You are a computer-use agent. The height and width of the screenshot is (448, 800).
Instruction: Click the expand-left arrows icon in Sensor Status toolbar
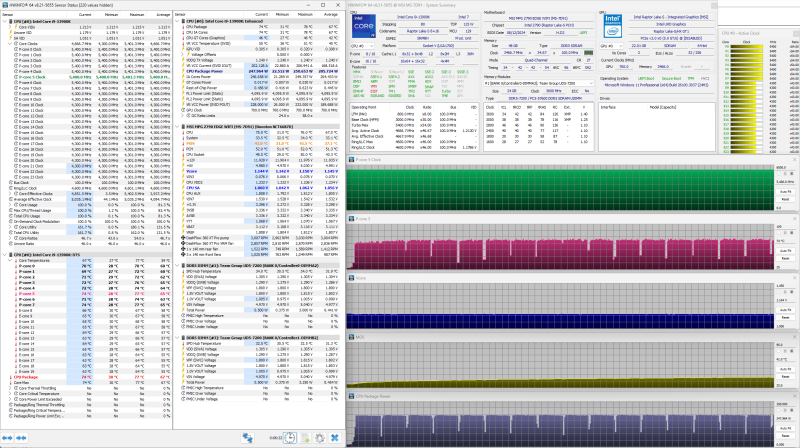click(x=7, y=438)
